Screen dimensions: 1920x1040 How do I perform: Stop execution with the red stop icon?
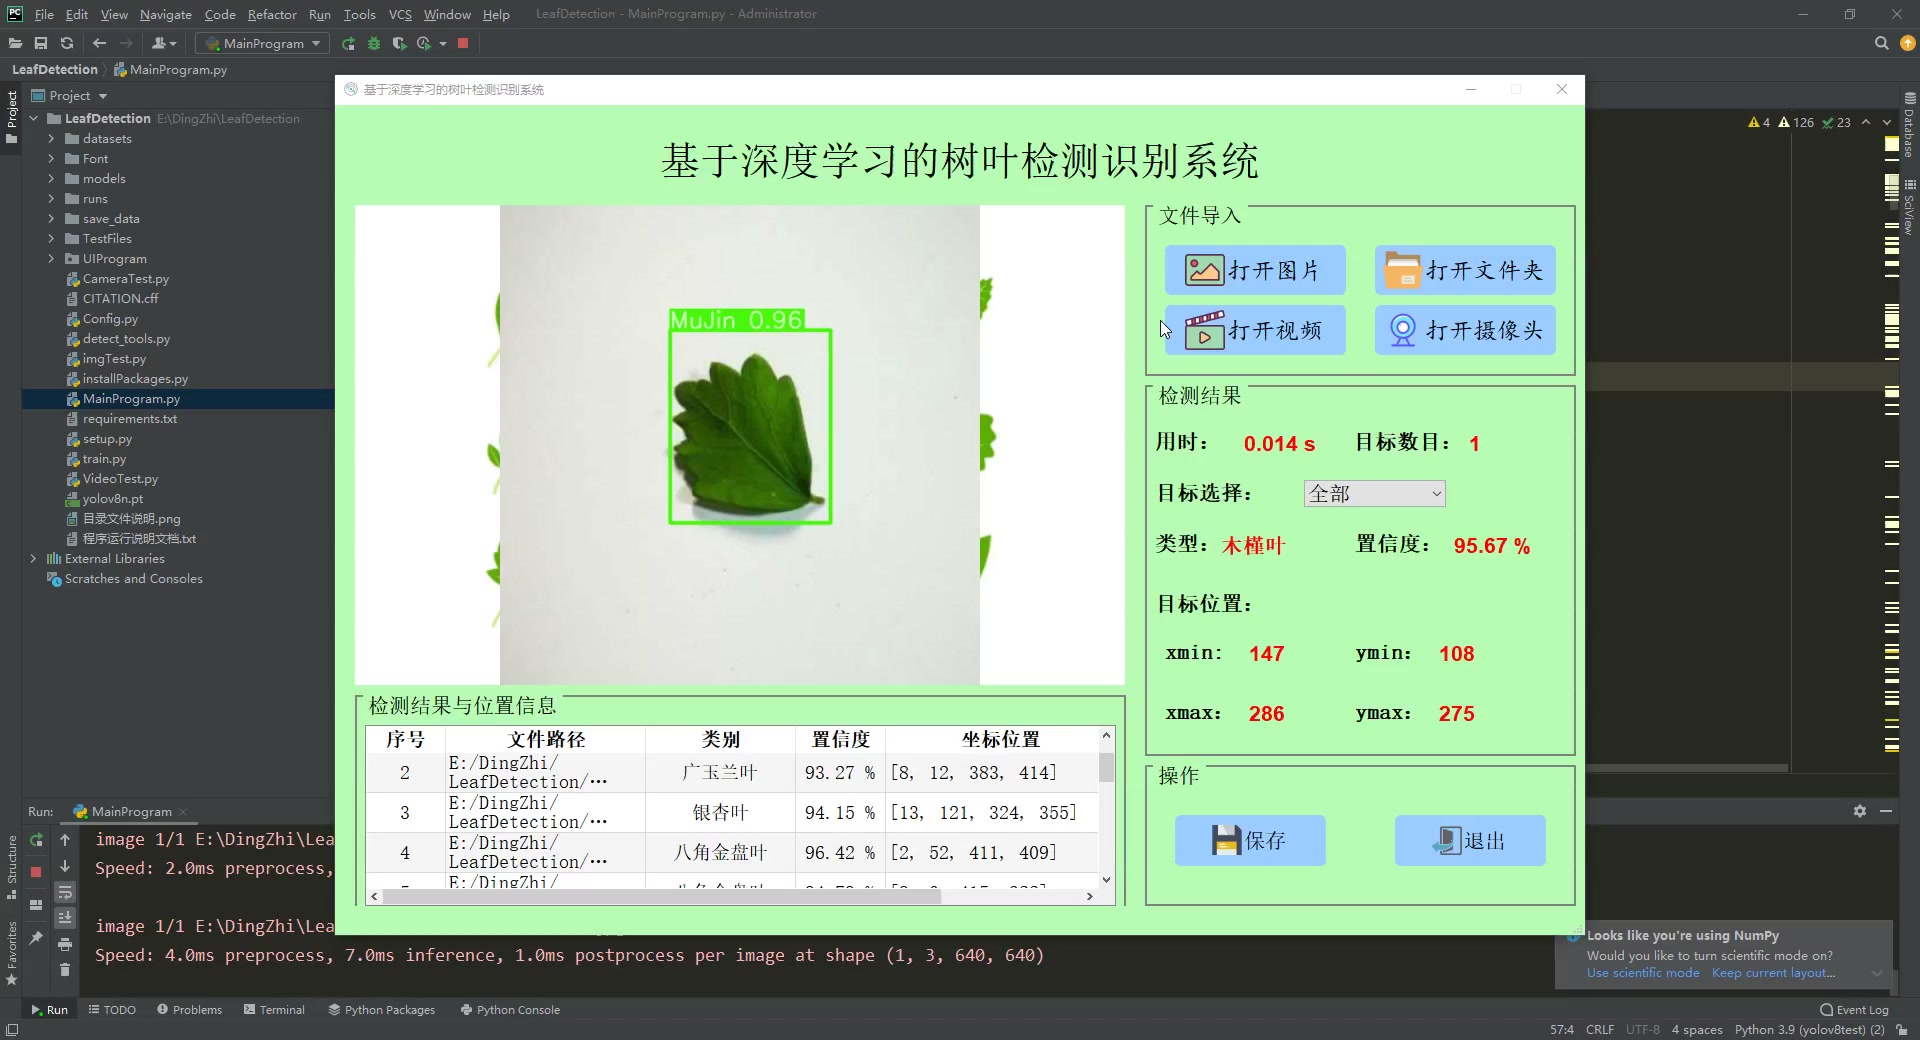(x=463, y=43)
